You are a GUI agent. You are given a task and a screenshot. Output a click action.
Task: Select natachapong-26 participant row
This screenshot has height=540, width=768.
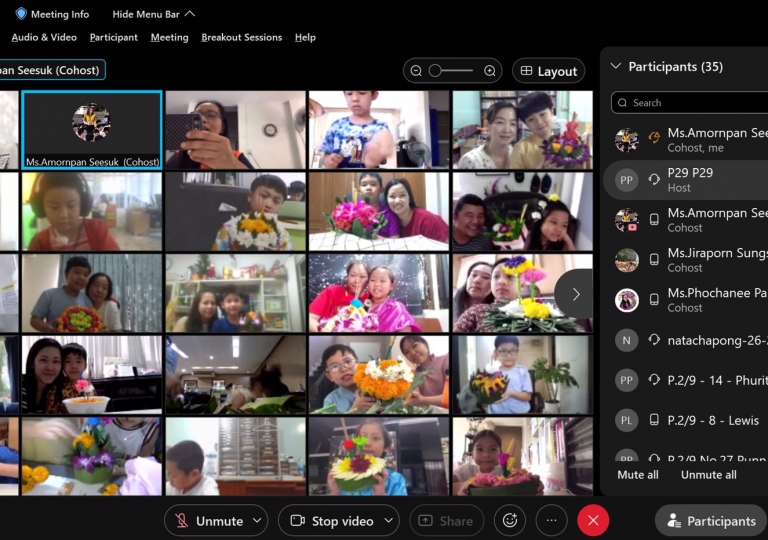click(x=686, y=340)
